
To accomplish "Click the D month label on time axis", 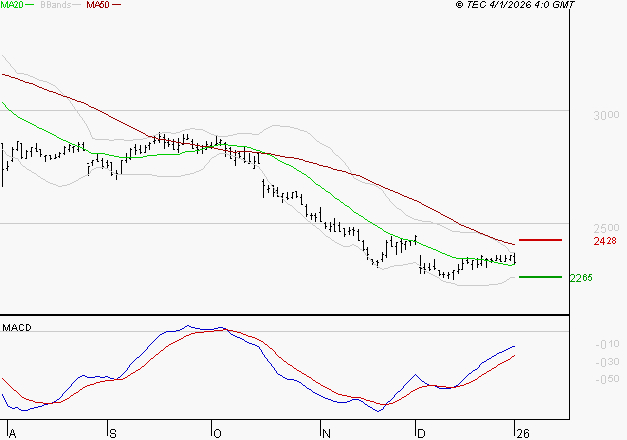I will point(421,434).
